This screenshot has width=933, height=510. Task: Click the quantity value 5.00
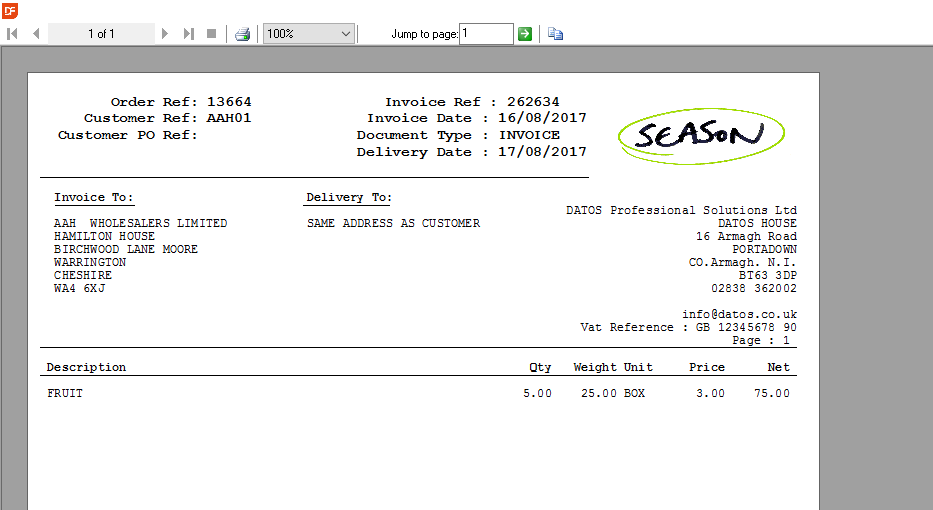[537, 393]
